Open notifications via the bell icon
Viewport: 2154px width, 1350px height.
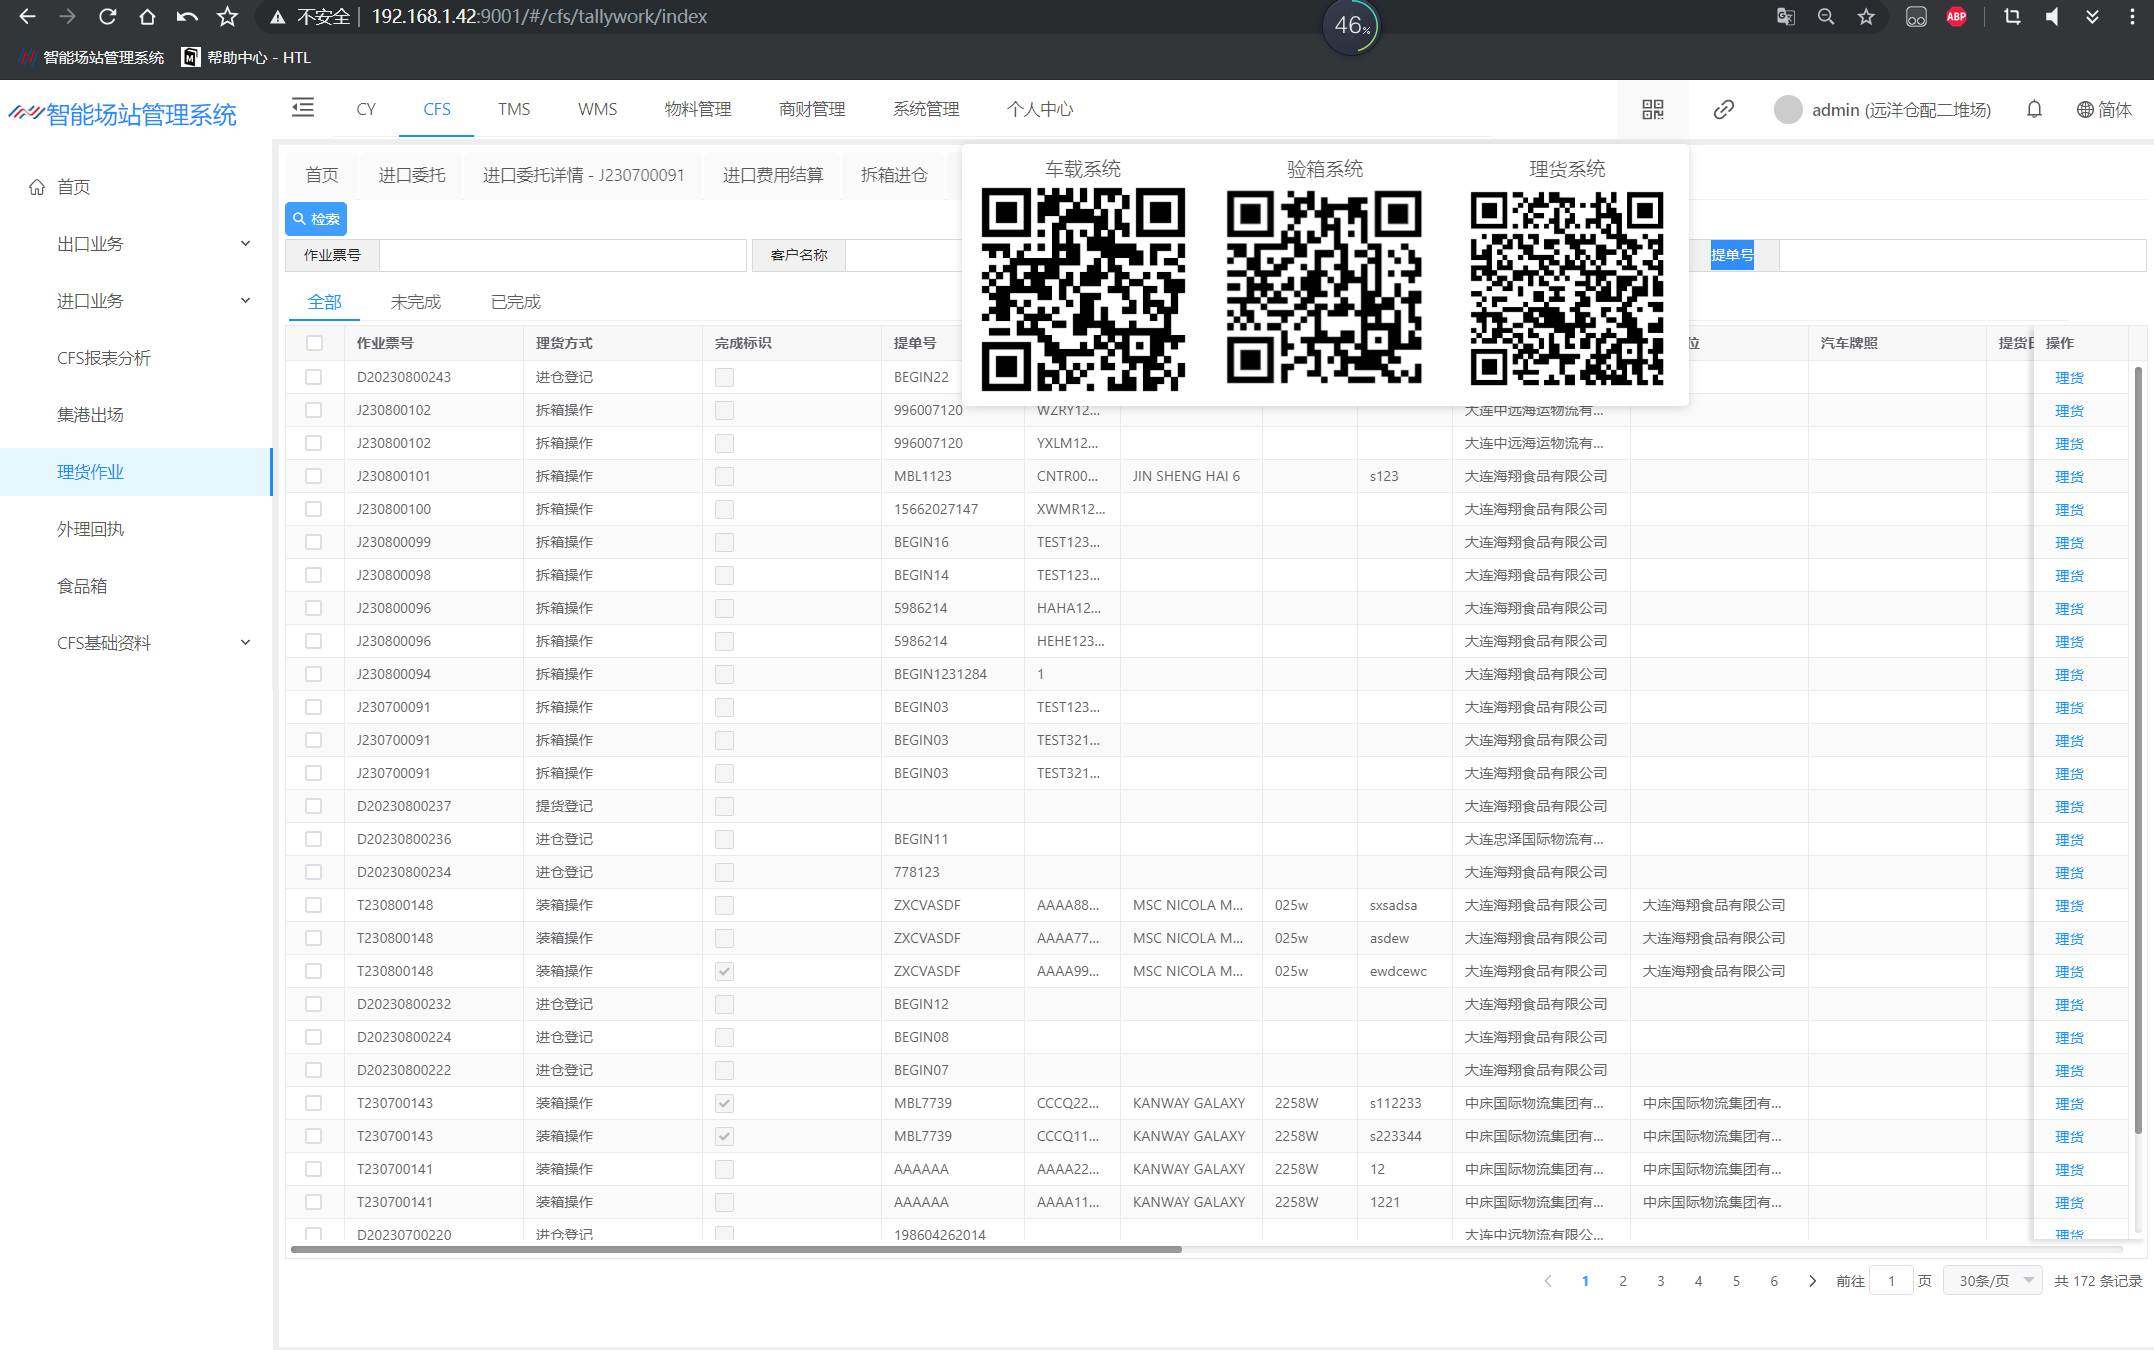(2034, 110)
